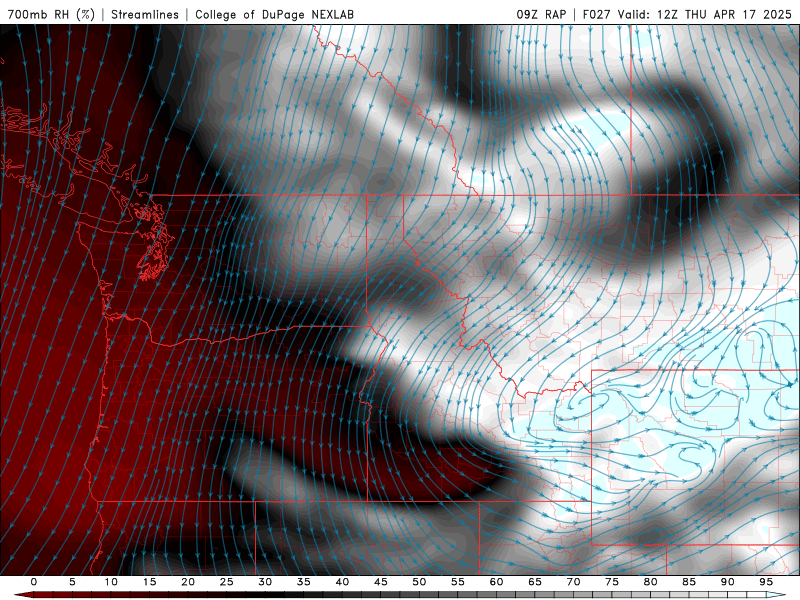Click the "50" label on the color scale
The height and width of the screenshot is (600, 800).
(419, 582)
